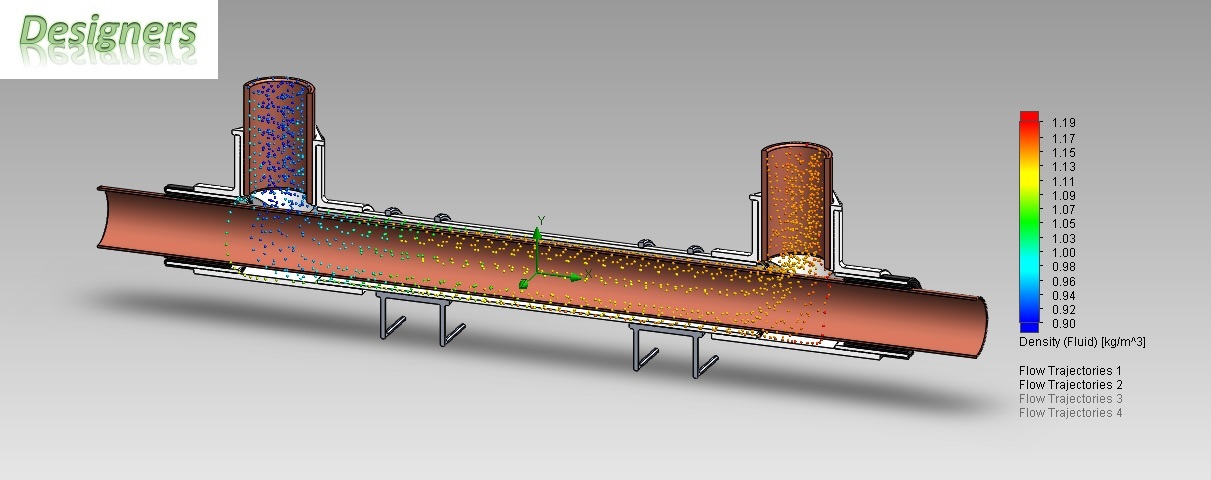
Task: Click the 1.13 legend value
Action: pyautogui.click(x=1063, y=166)
